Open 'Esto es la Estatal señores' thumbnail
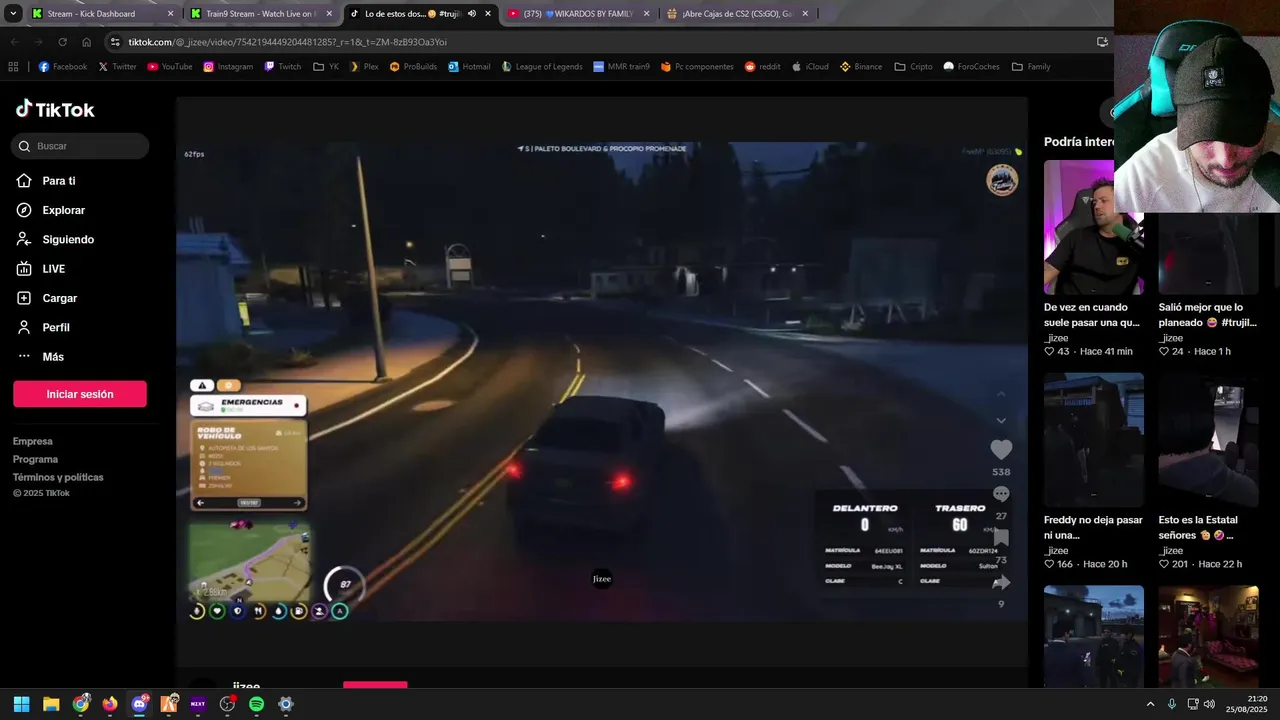1280x720 pixels. (1208, 440)
